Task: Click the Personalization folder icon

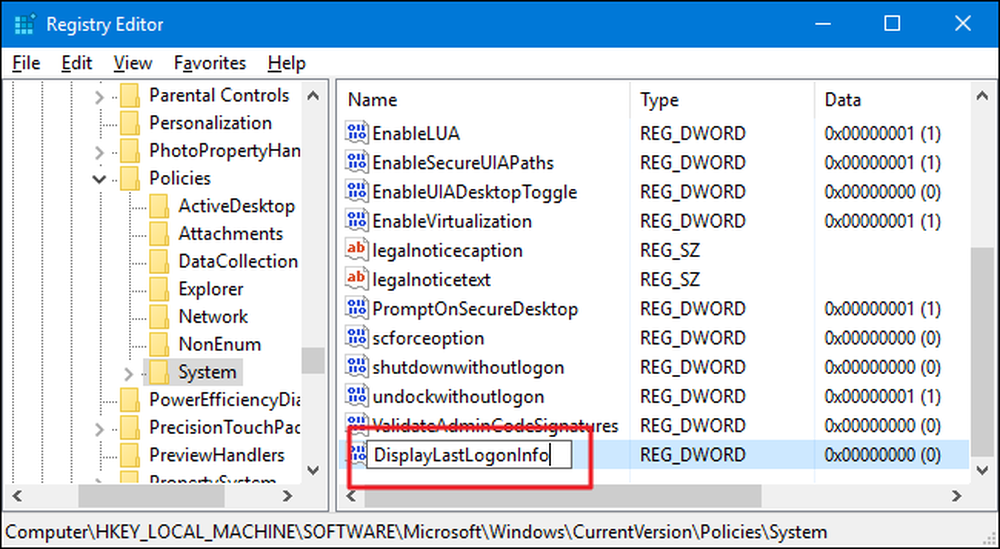Action: click(x=129, y=123)
